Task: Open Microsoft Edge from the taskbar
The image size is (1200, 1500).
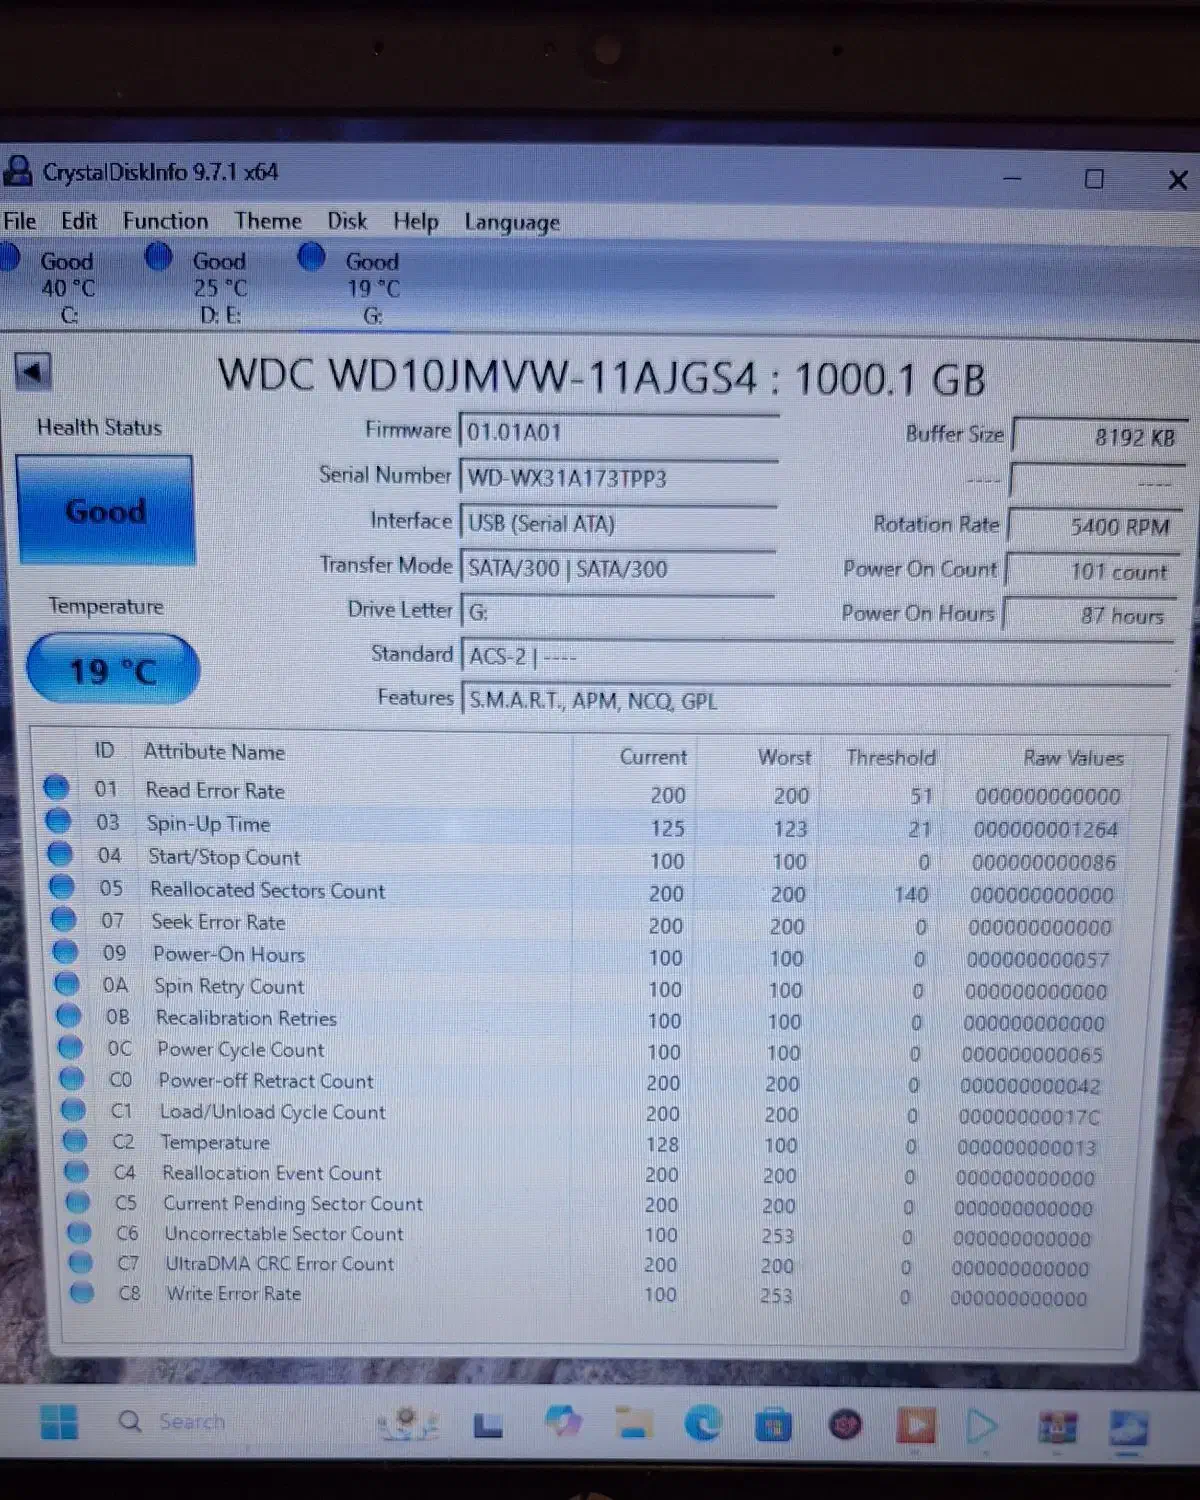Action: pyautogui.click(x=703, y=1422)
